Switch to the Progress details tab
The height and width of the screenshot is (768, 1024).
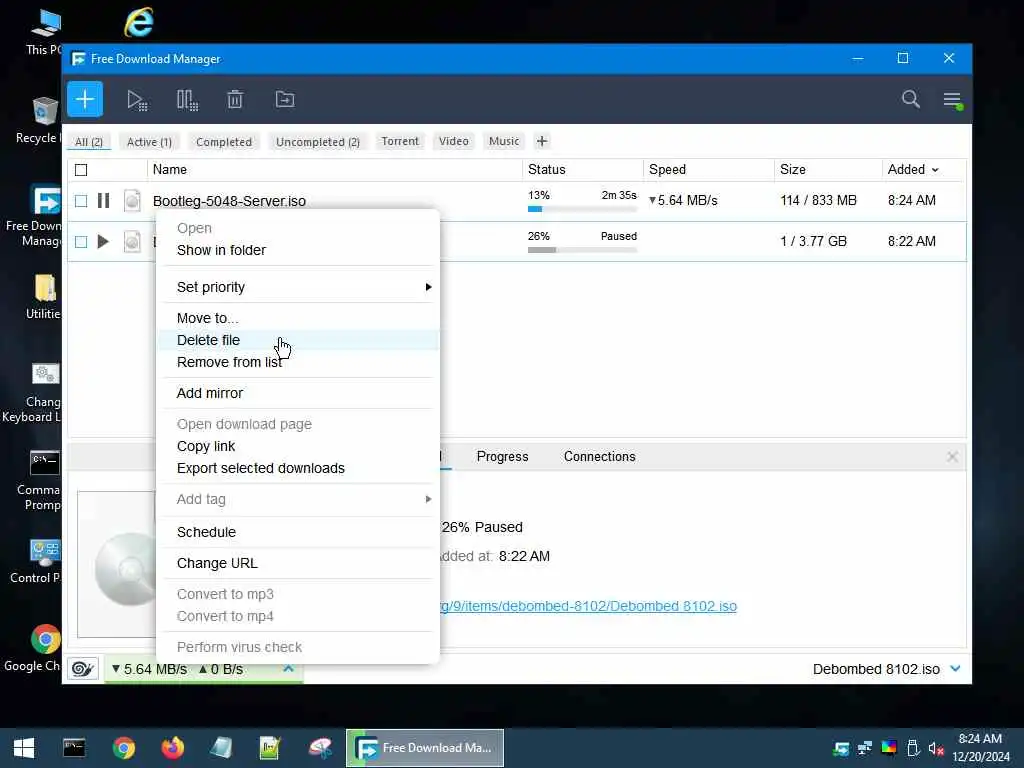tap(502, 456)
